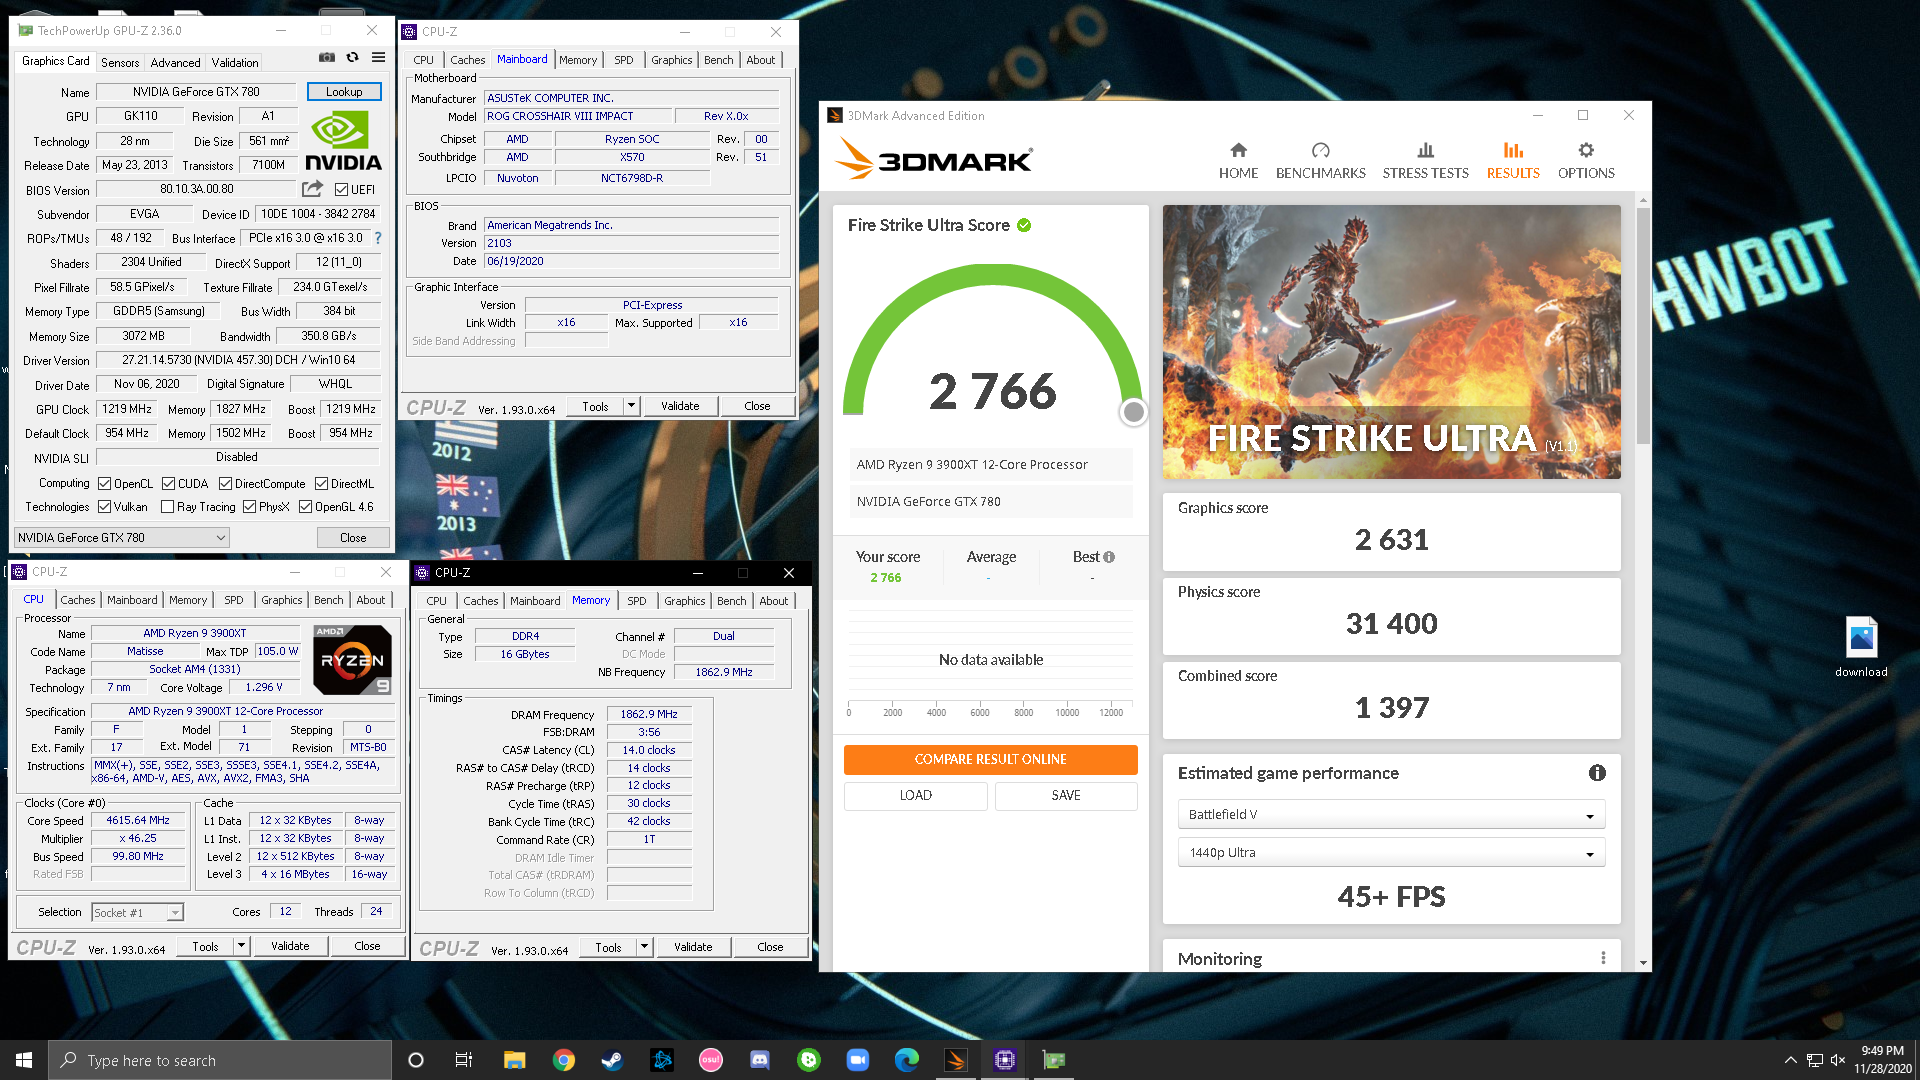Open Discord from taskbar
The image size is (1920, 1080).
759,1060
